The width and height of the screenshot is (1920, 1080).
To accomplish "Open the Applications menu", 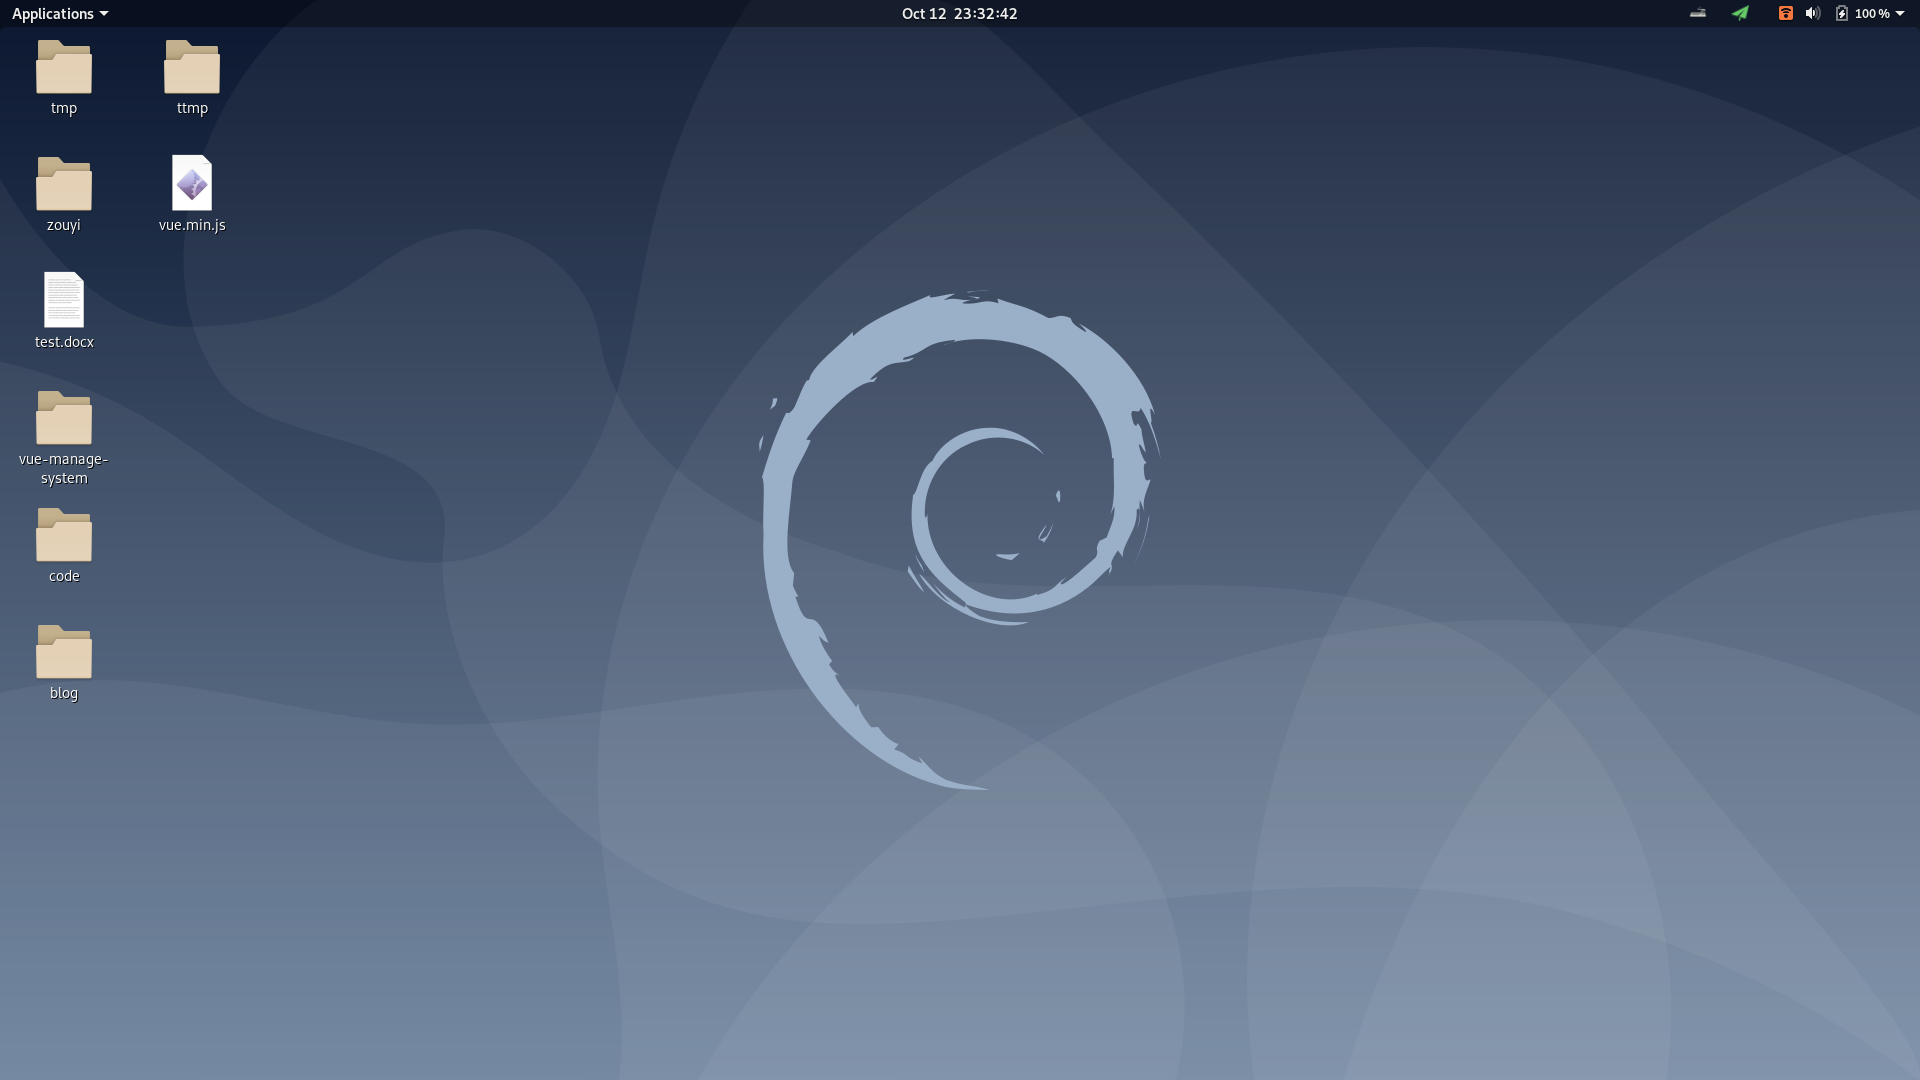I will (x=52, y=13).
